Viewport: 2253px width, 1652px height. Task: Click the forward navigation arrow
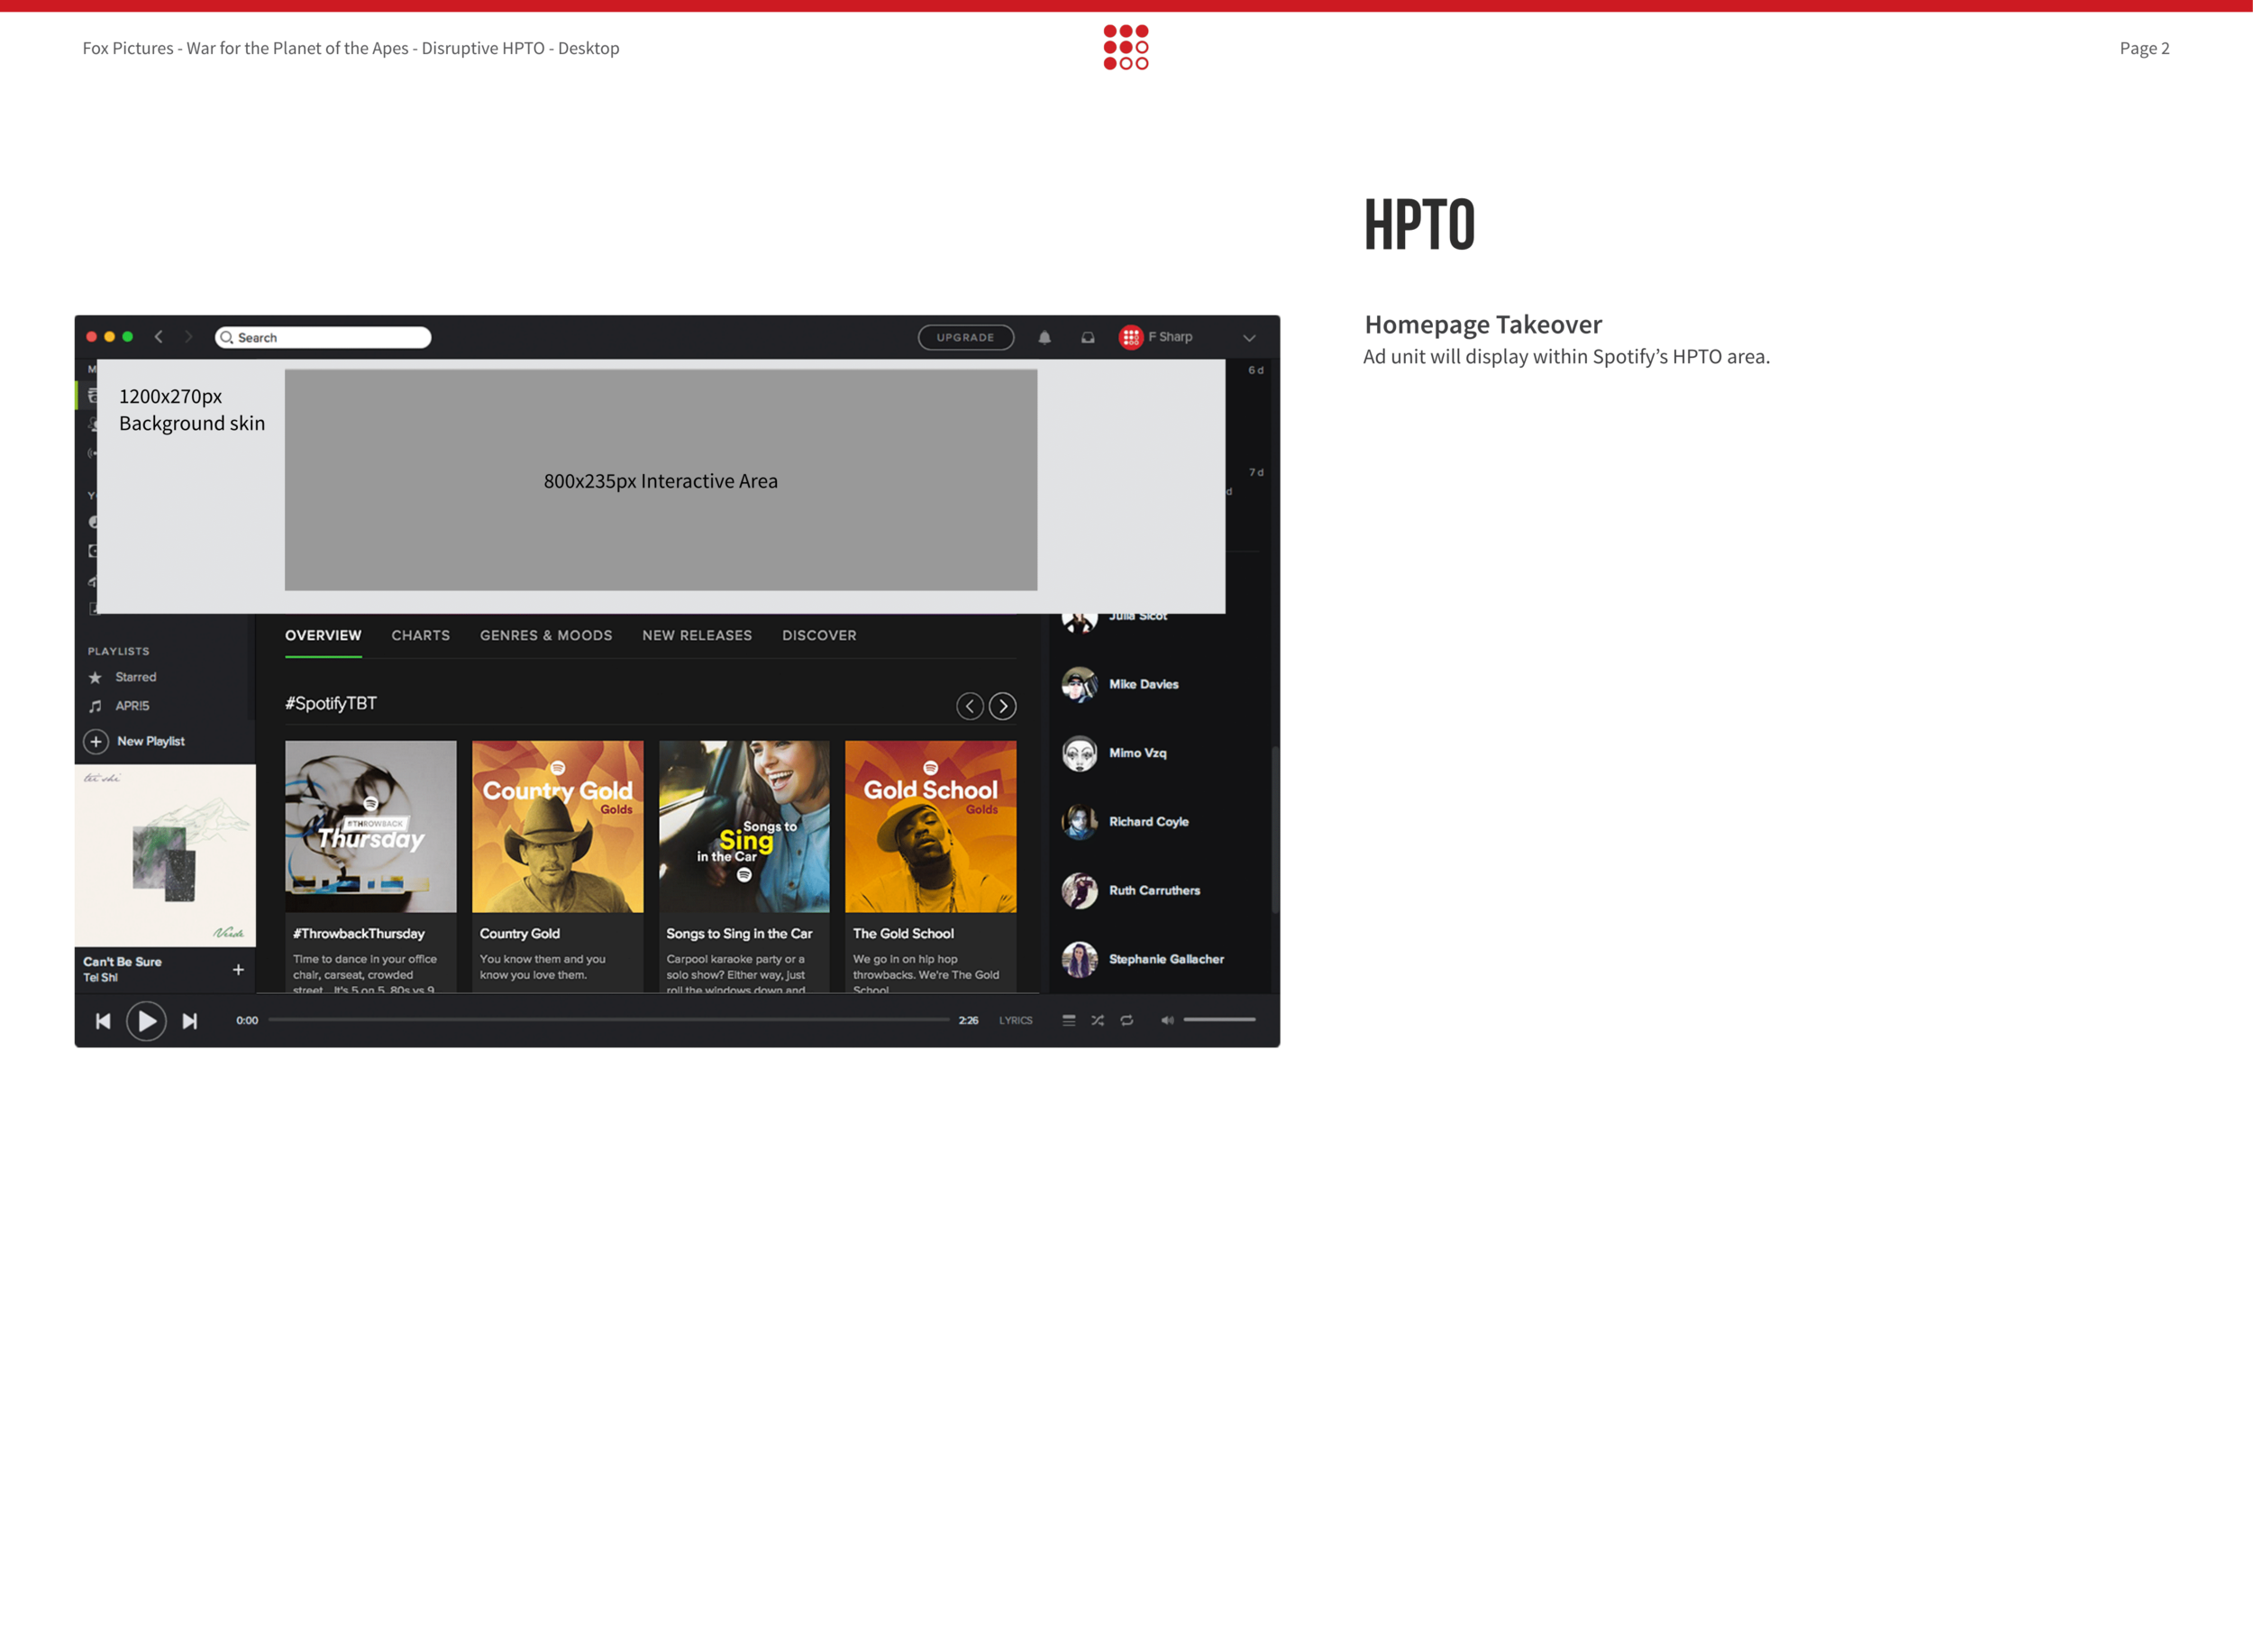coord(188,337)
